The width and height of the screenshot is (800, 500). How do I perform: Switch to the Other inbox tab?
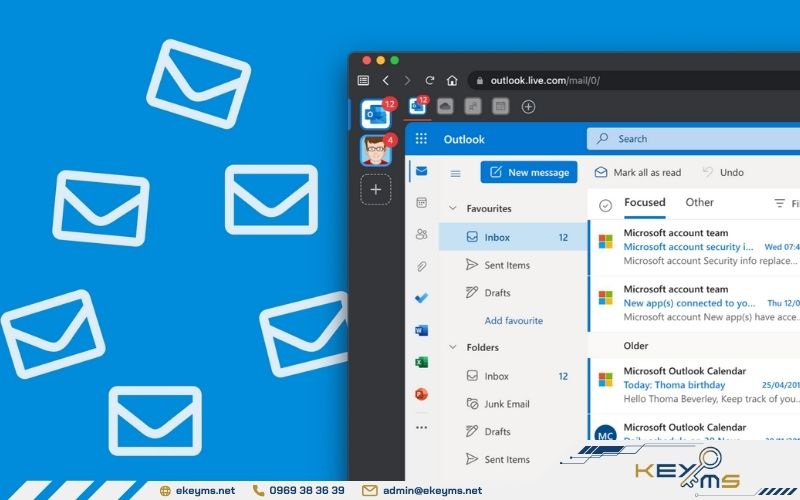point(699,203)
